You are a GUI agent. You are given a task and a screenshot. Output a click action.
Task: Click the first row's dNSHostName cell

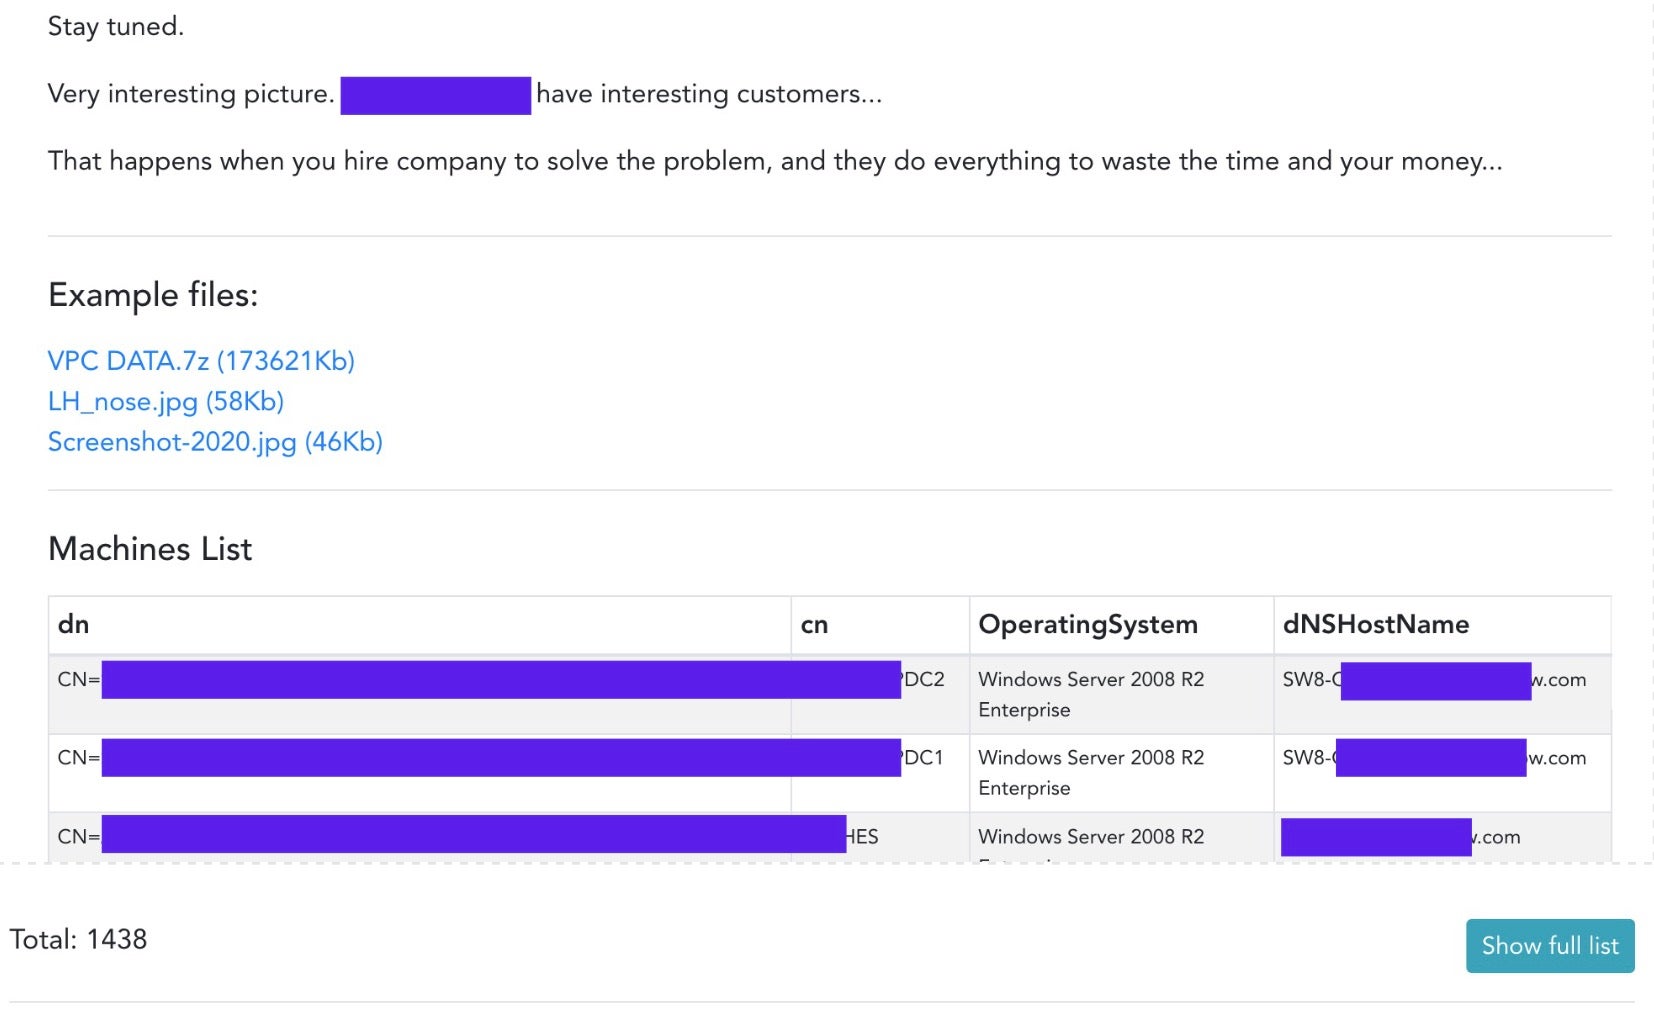point(1434,681)
